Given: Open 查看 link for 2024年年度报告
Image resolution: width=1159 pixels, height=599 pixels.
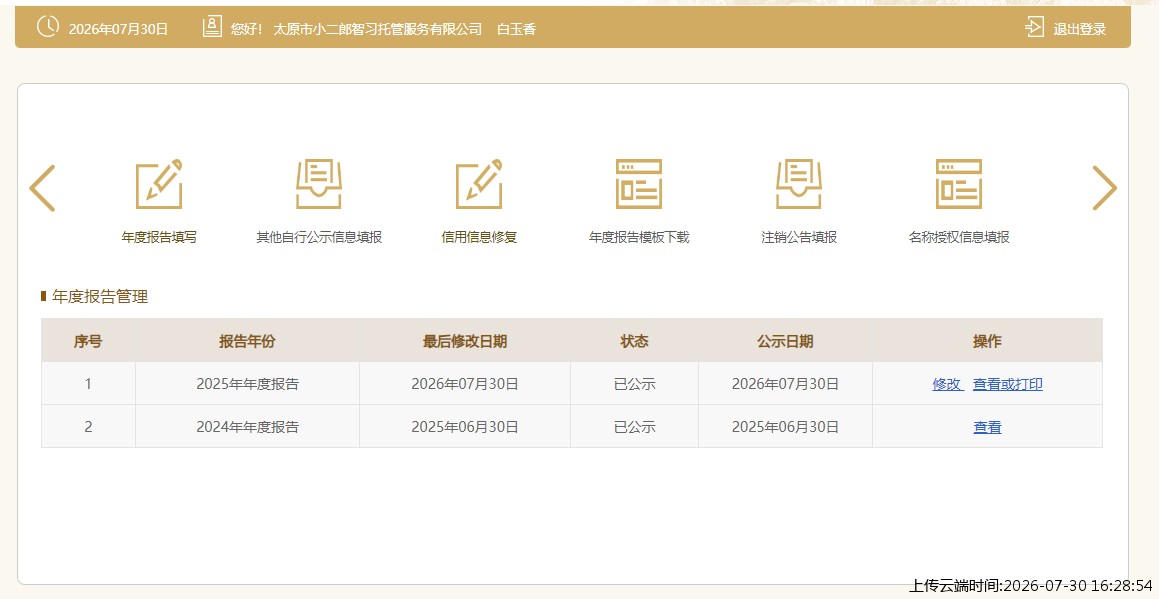Looking at the screenshot, I should (988, 427).
